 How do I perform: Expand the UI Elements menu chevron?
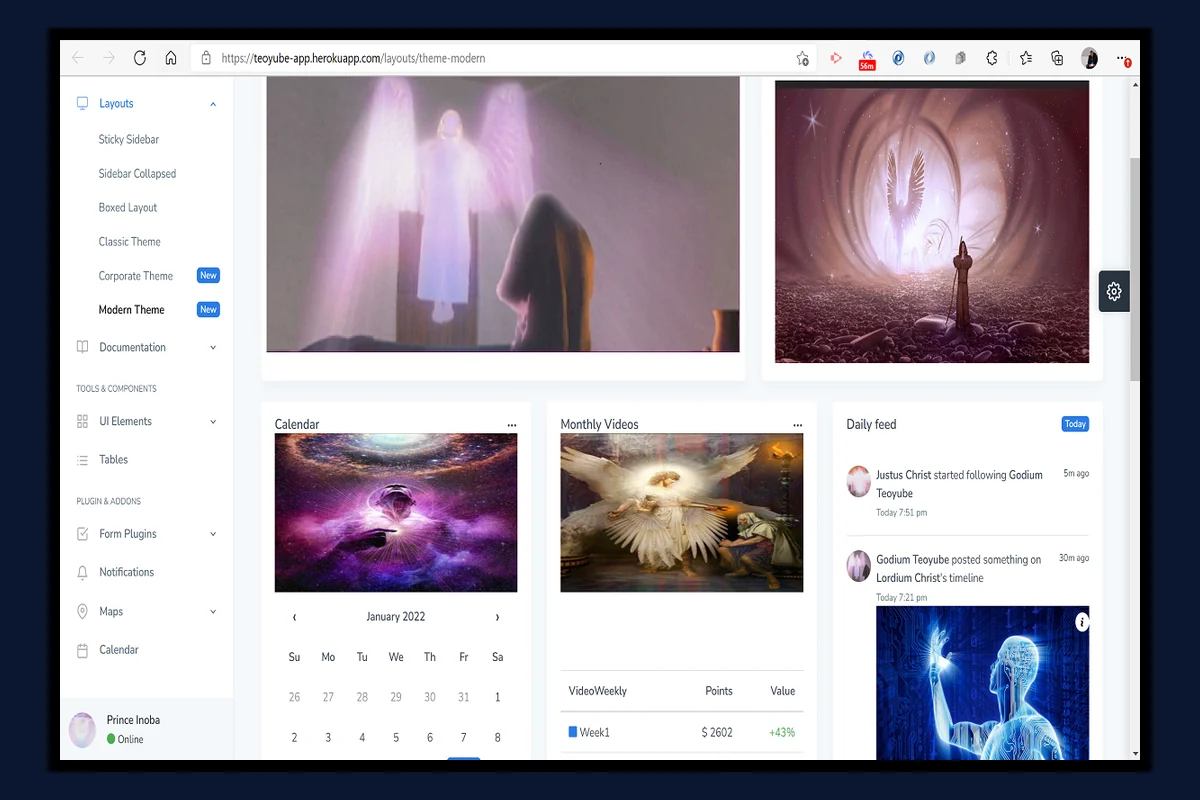pos(213,422)
